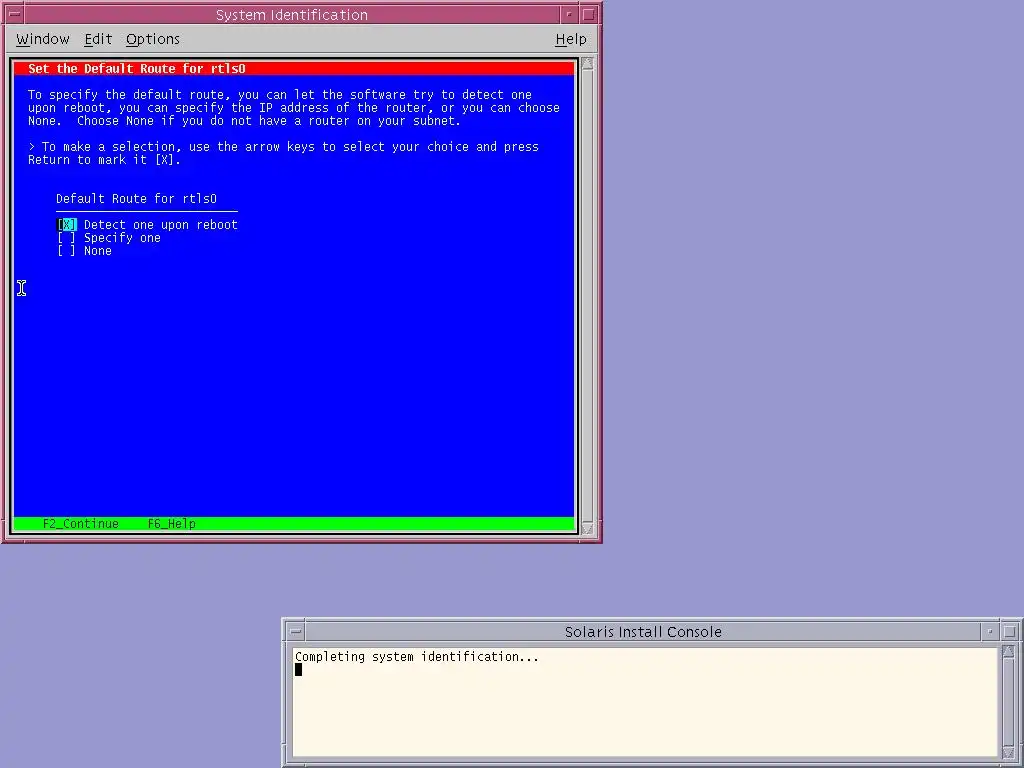Click F6_Help in the green bar
This screenshot has height=768, width=1024.
click(x=171, y=524)
